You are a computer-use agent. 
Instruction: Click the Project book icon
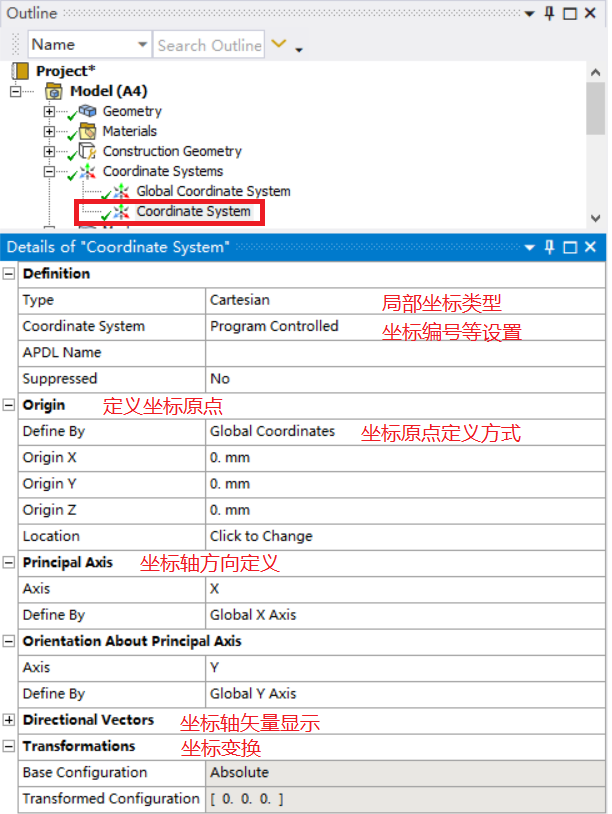coord(20,71)
